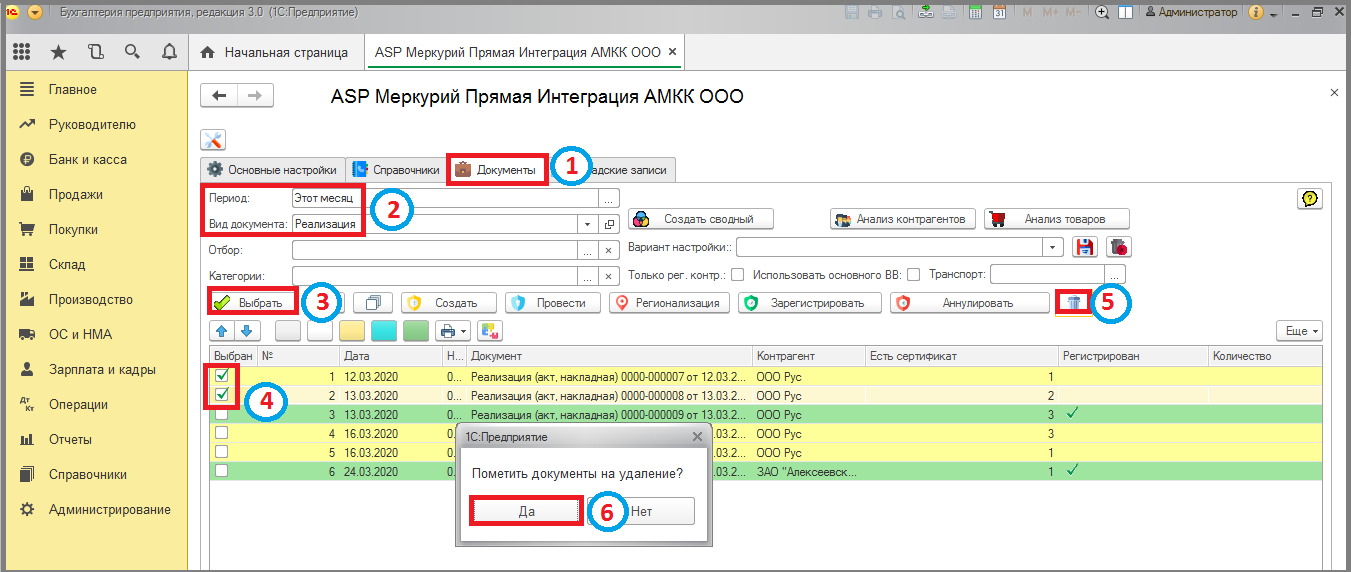Toggle checkbox for row 3 document 0000-000009

[222, 414]
